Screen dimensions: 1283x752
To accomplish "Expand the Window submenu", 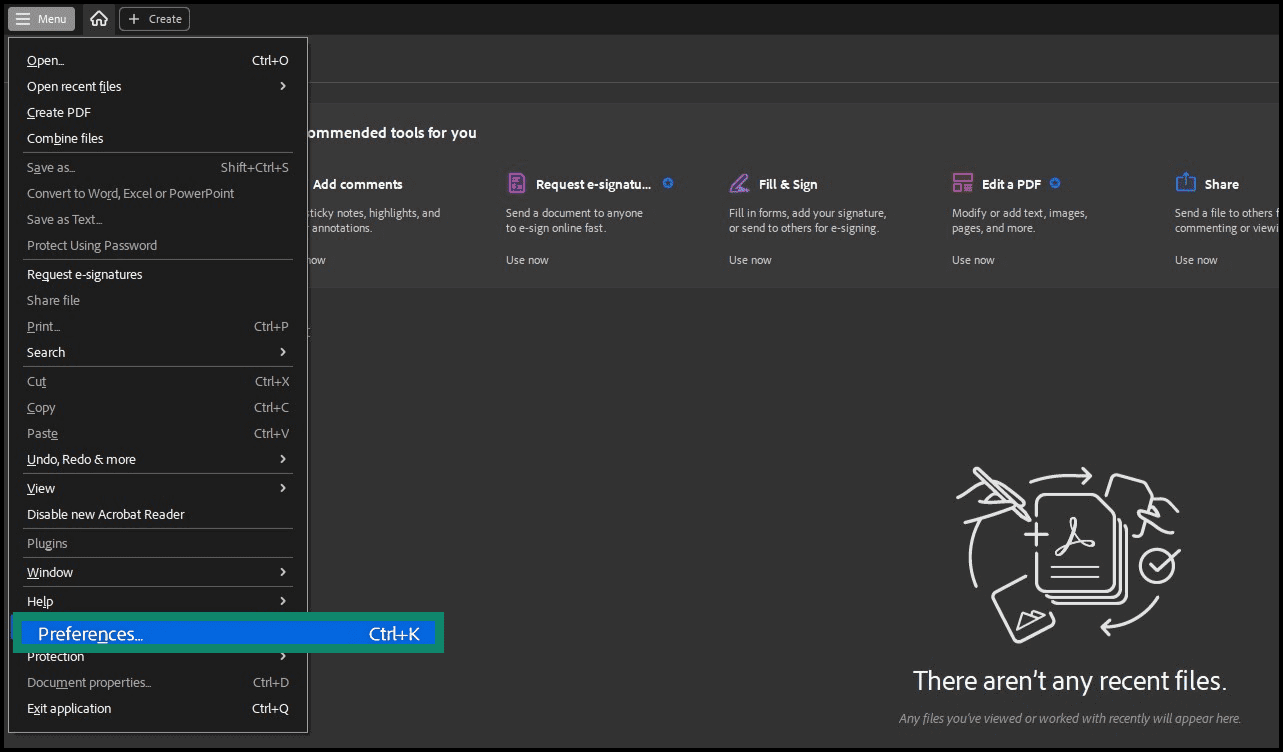I will (x=49, y=572).
